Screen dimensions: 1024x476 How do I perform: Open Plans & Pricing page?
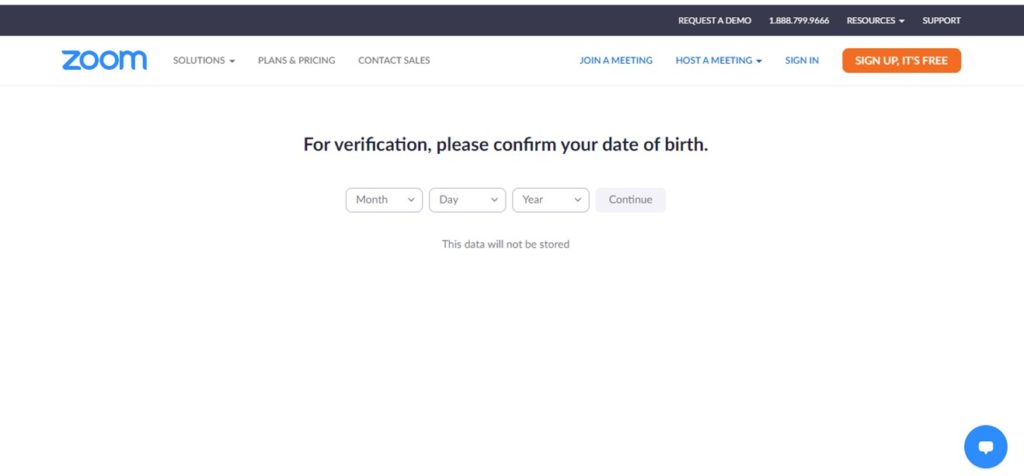click(x=296, y=60)
